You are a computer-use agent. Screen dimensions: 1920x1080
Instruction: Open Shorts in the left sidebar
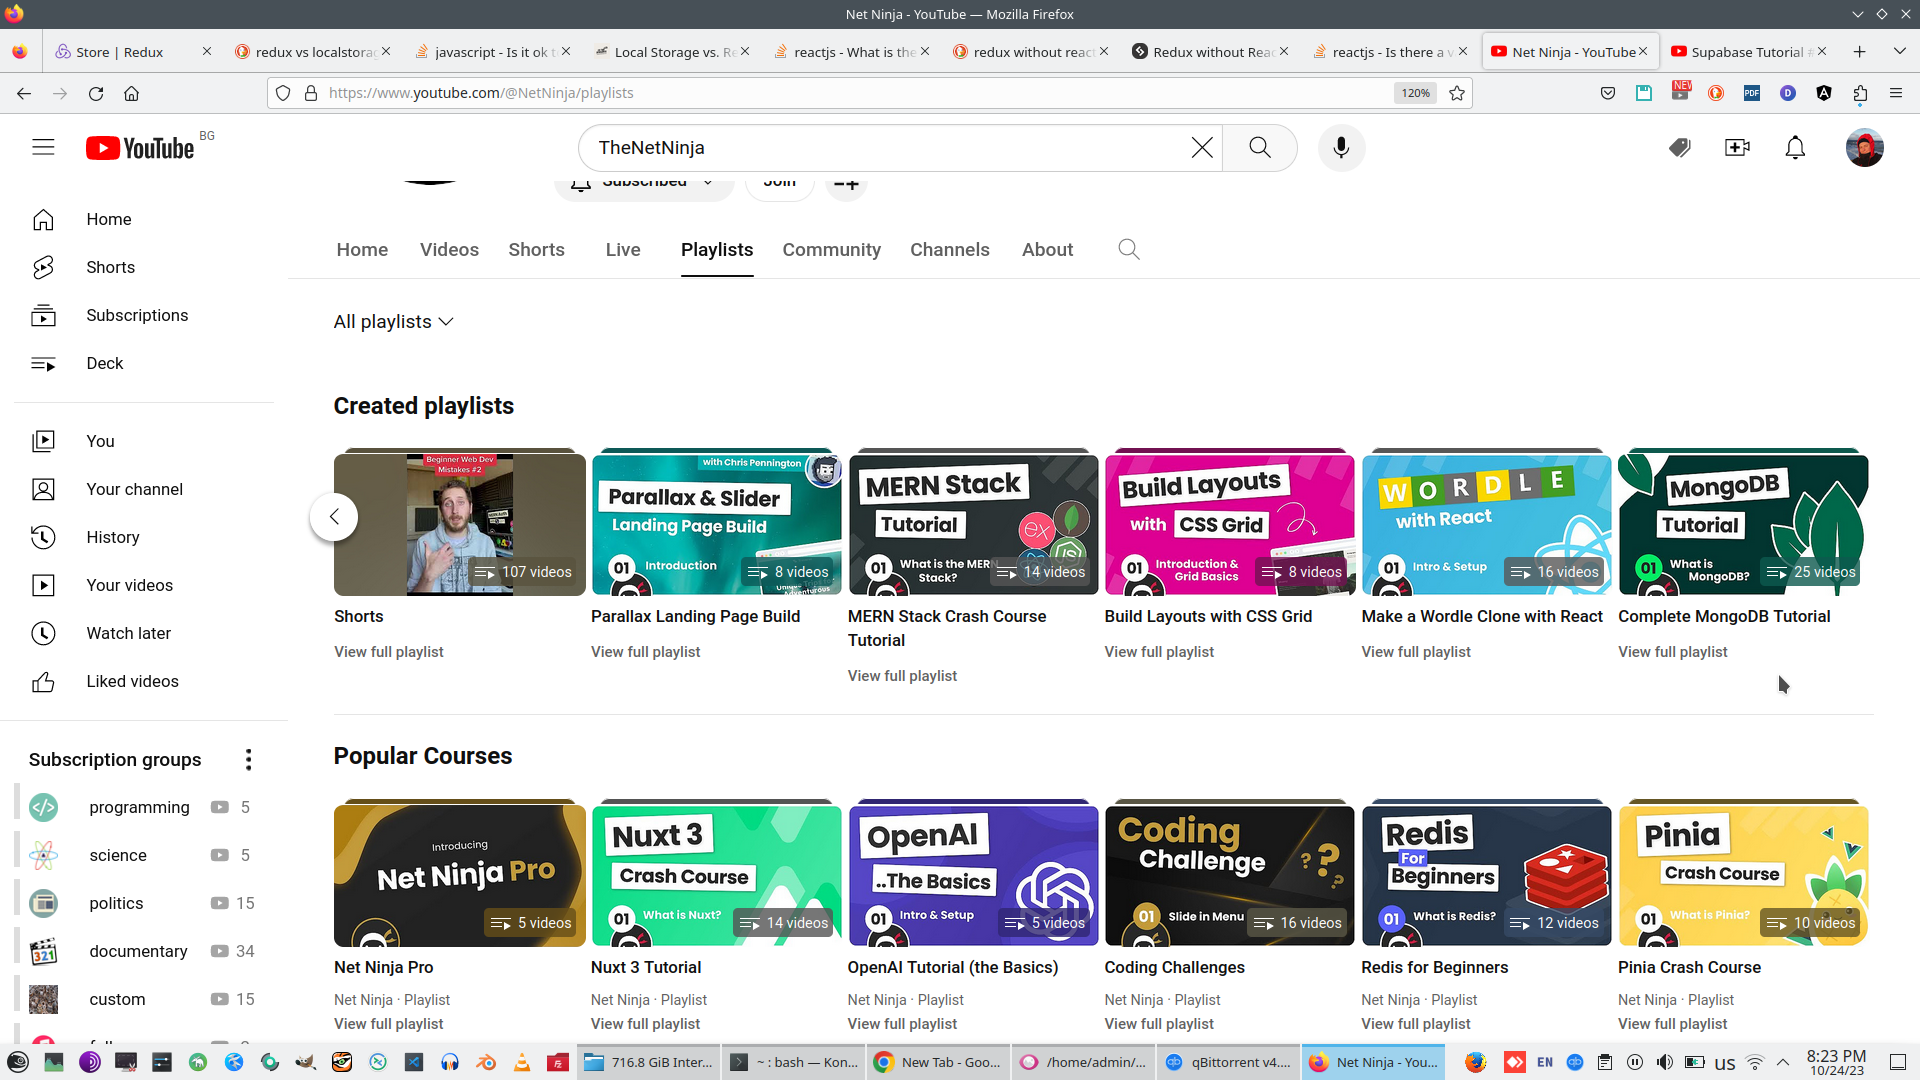pos(110,267)
